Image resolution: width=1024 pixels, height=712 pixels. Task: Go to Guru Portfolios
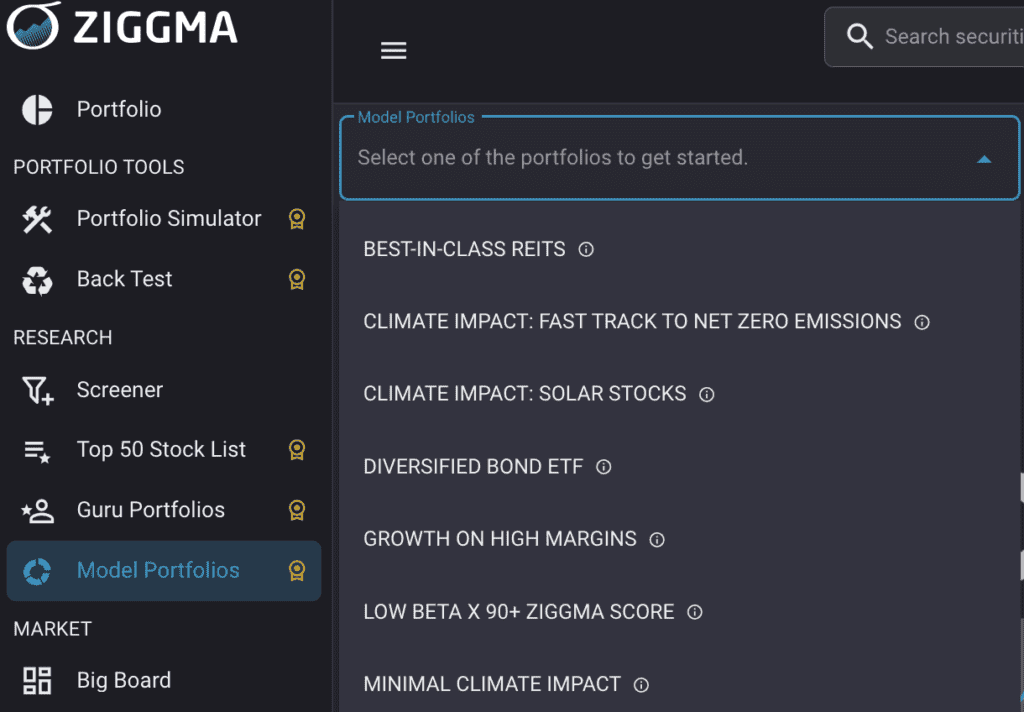click(x=164, y=510)
